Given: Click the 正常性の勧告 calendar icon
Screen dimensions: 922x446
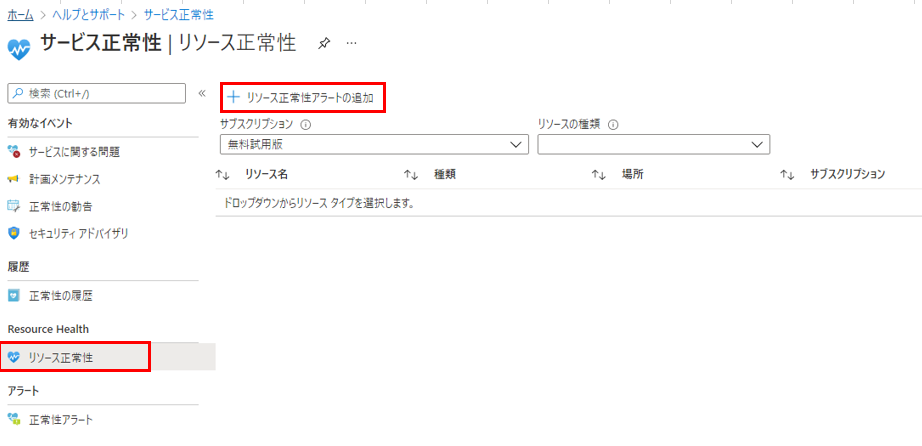Looking at the screenshot, I should [x=14, y=206].
